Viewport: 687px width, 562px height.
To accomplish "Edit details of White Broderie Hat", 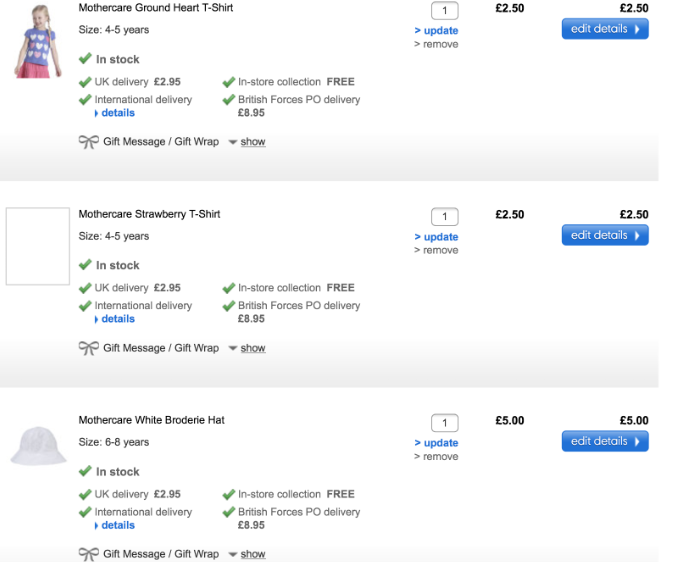I will click(x=604, y=441).
